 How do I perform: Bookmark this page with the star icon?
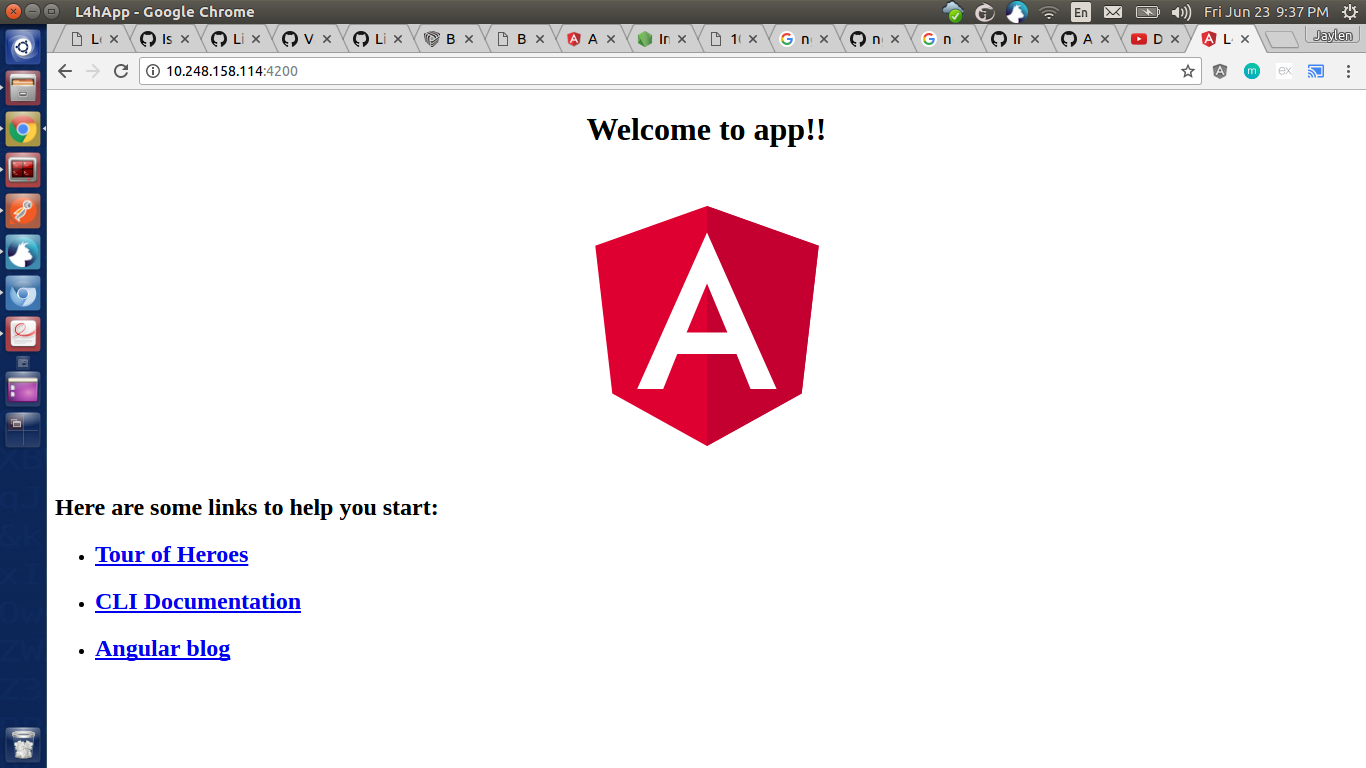[1188, 71]
